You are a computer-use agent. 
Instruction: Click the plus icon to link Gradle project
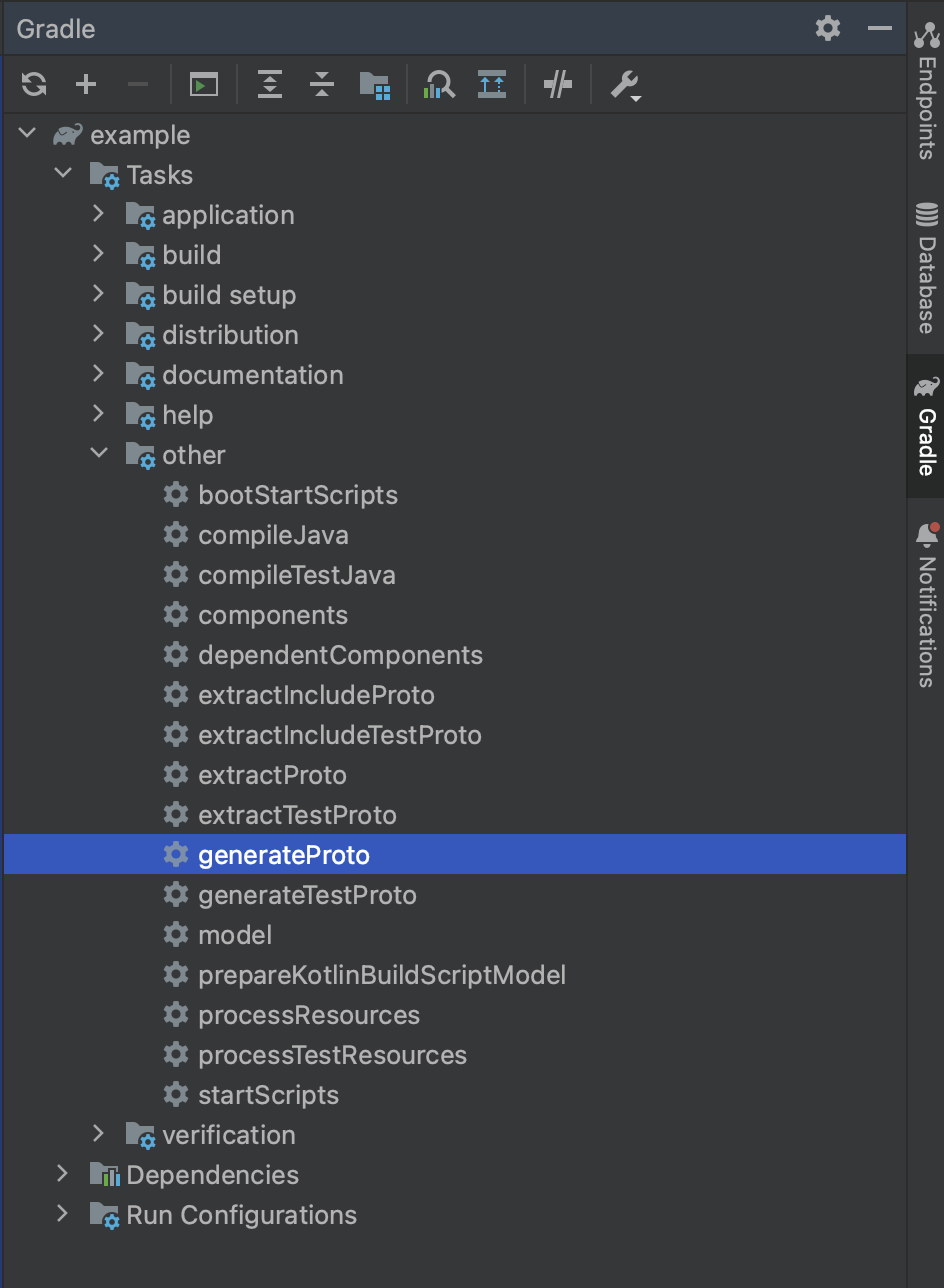86,85
